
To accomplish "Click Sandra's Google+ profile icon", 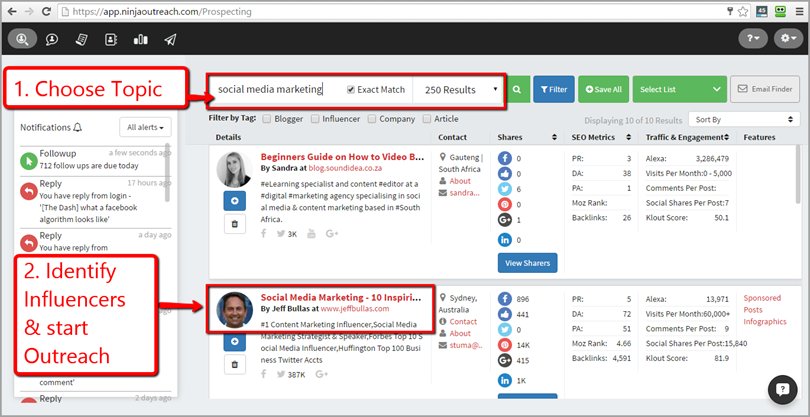I will [x=332, y=234].
